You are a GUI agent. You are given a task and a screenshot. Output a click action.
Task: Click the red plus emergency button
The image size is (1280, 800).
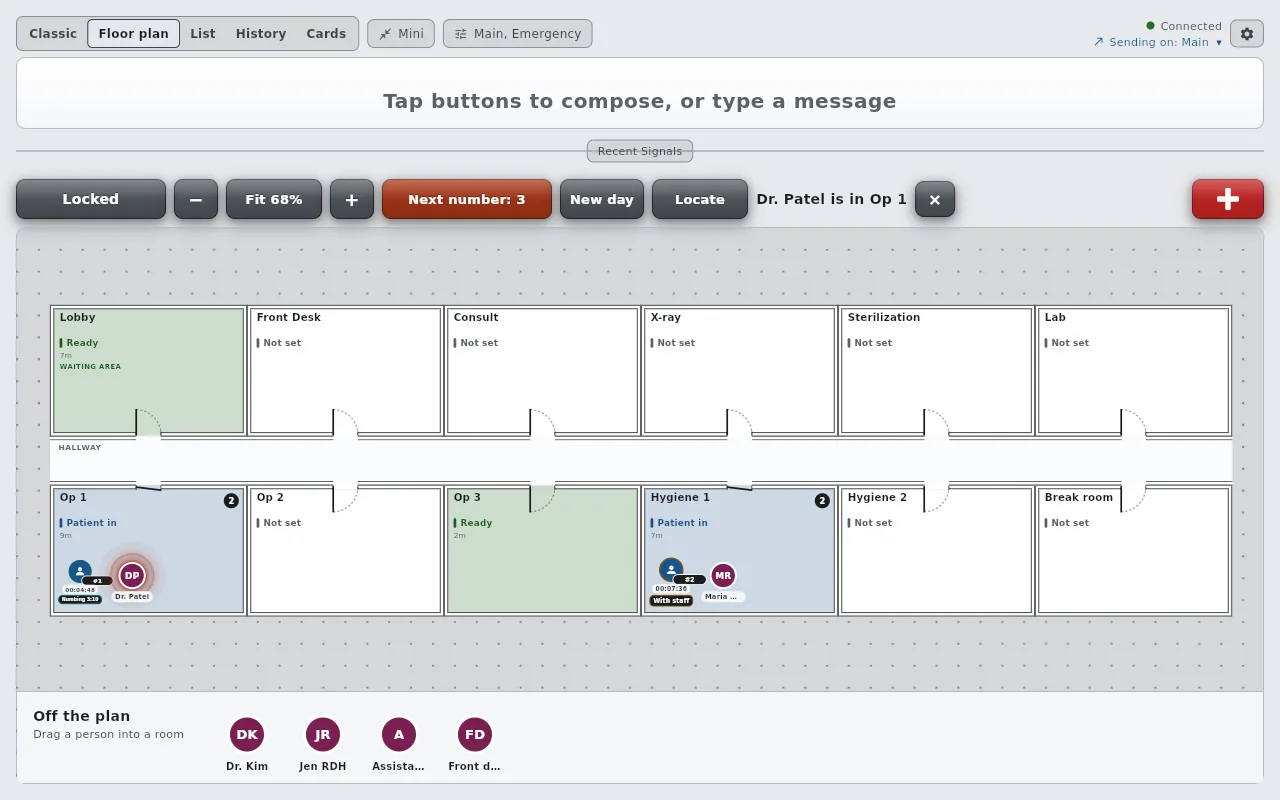click(x=1228, y=199)
